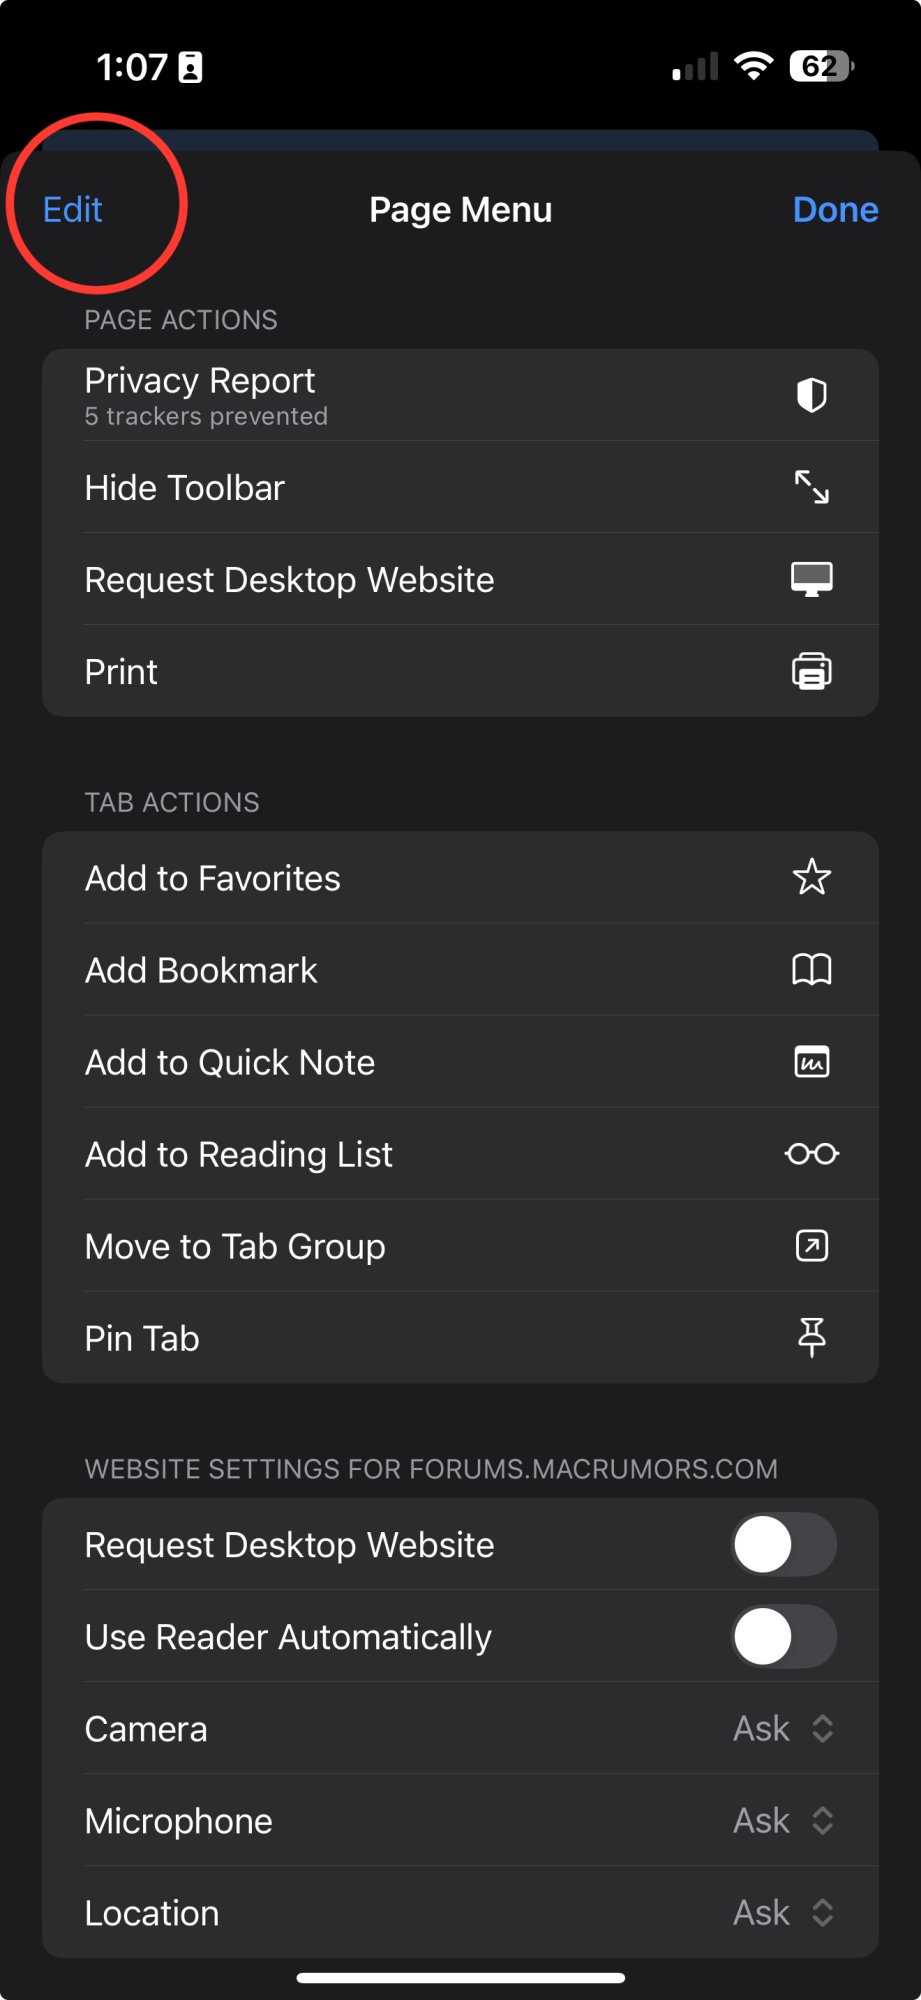921x2000 pixels.
Task: Tap the Wi-Fi status icon
Action: (x=753, y=66)
